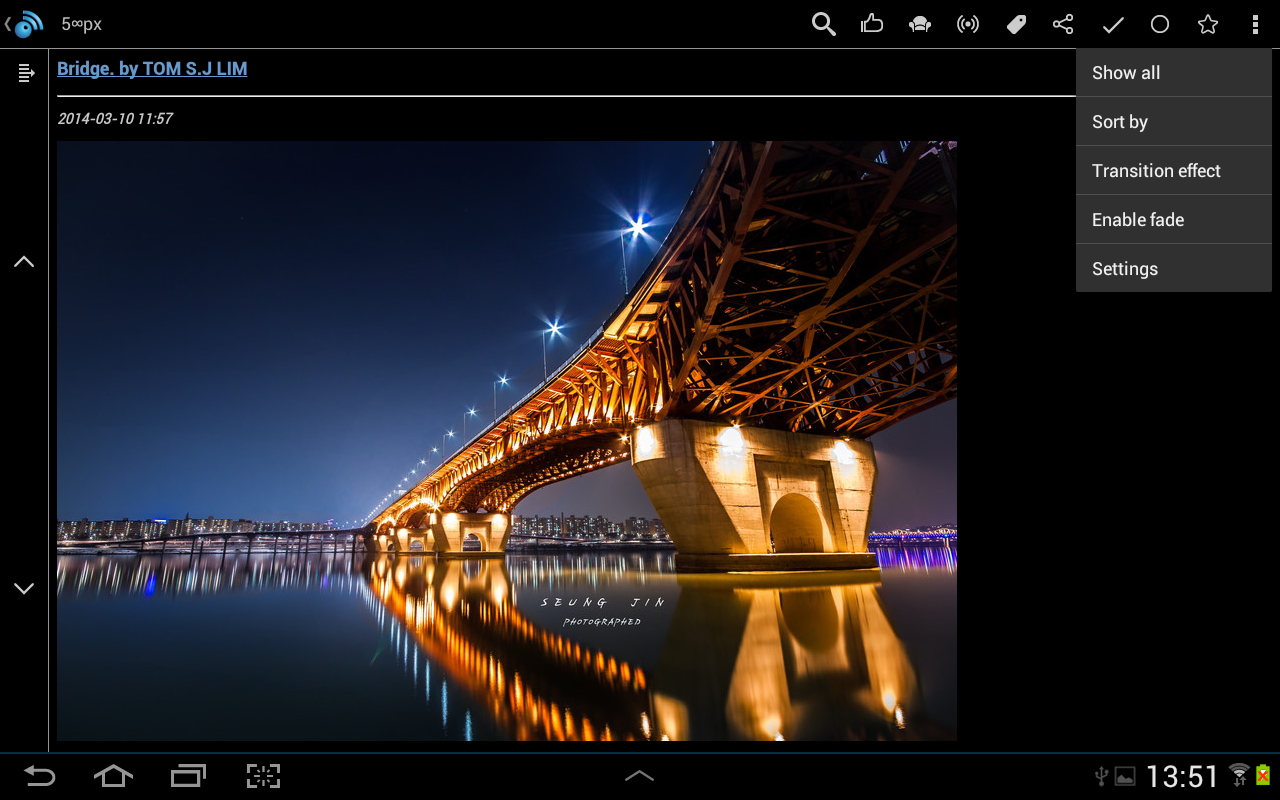Mark the article as read with the checkmark
This screenshot has height=800, width=1280.
tap(1111, 23)
